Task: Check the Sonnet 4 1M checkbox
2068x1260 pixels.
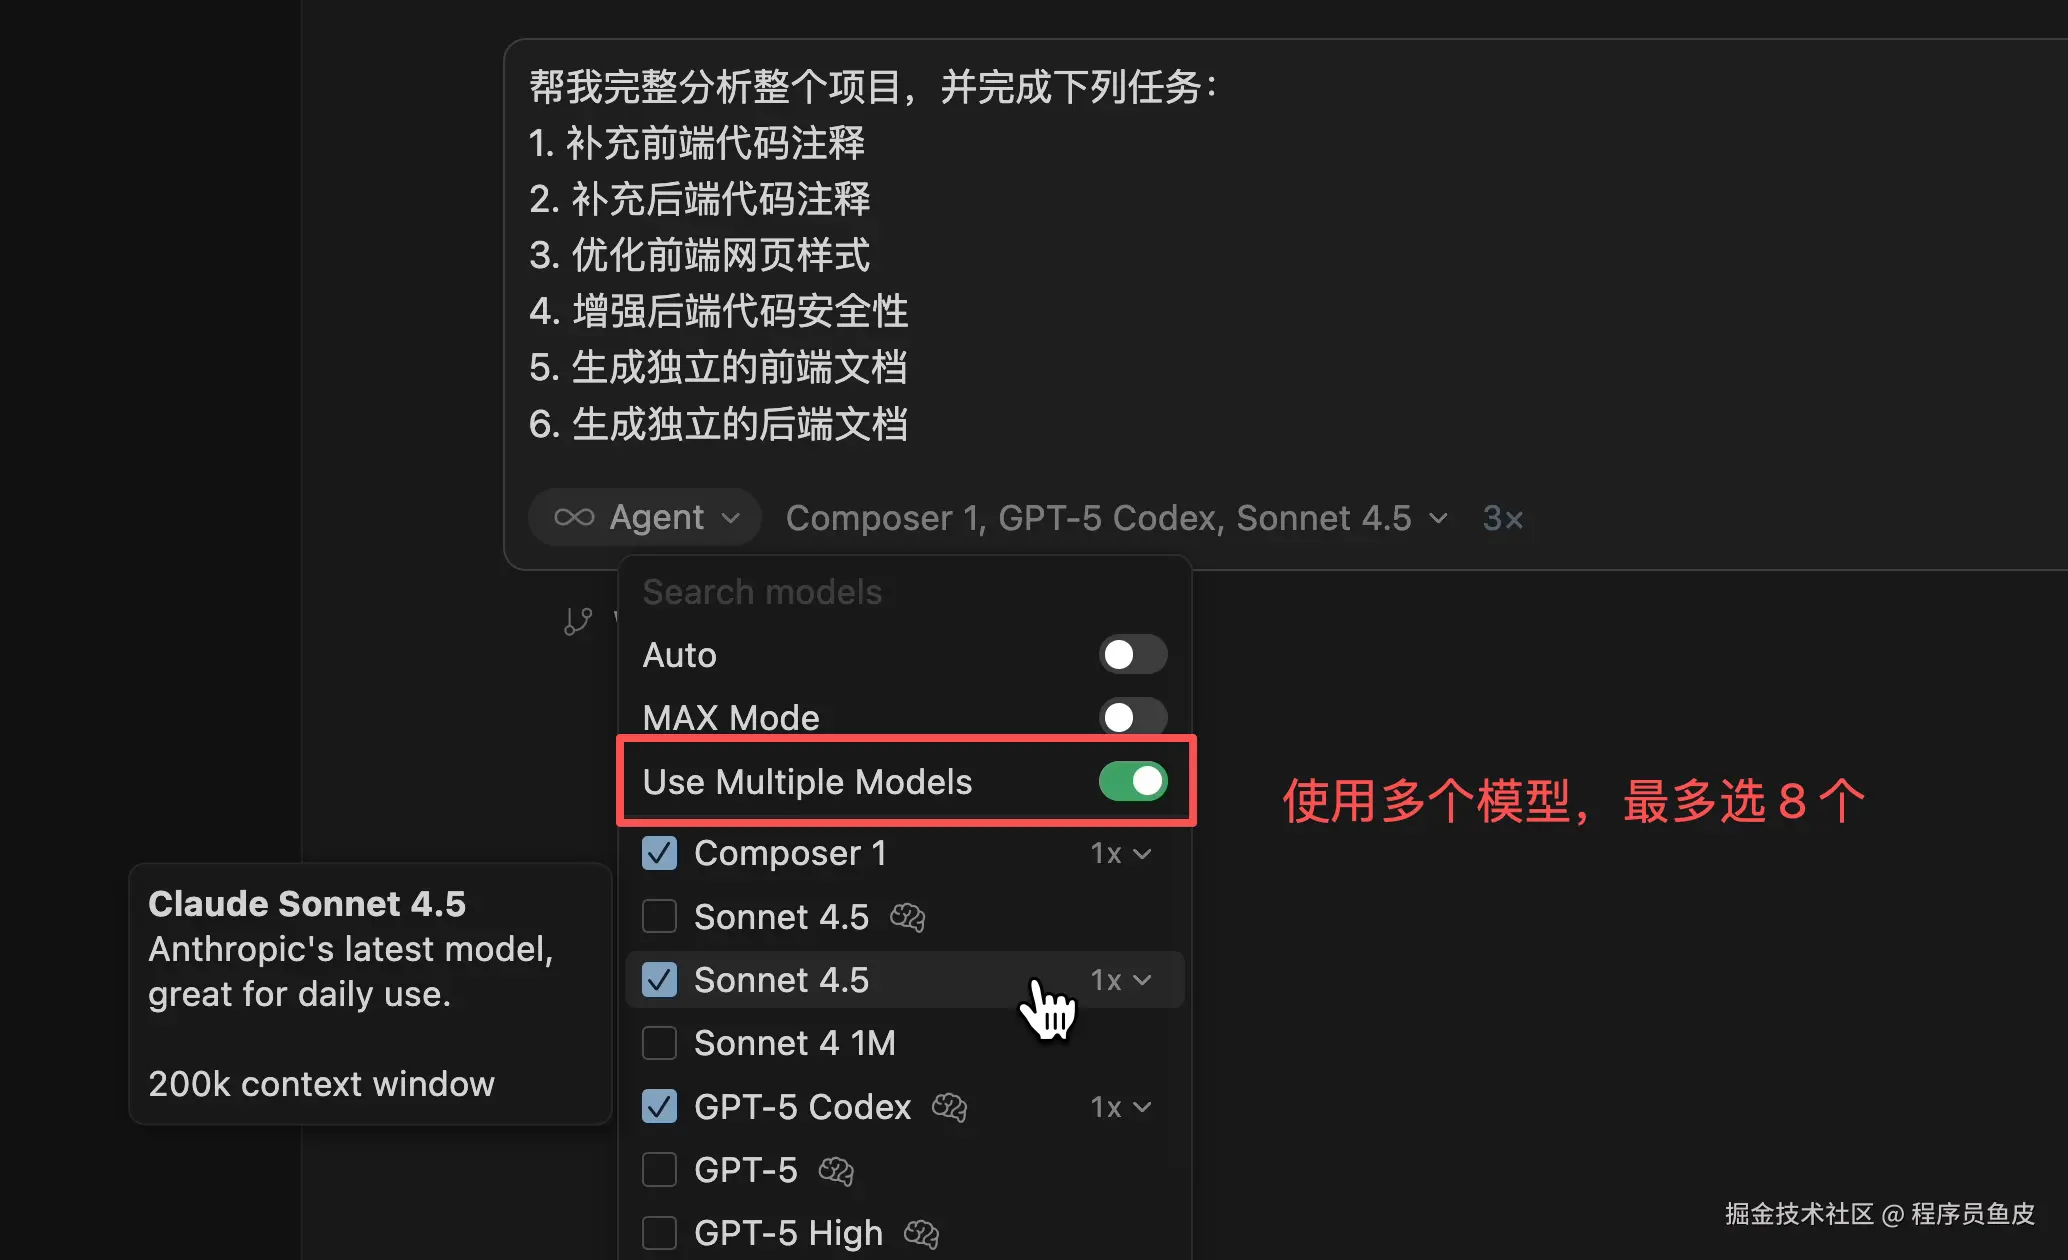Action: pyautogui.click(x=659, y=1043)
